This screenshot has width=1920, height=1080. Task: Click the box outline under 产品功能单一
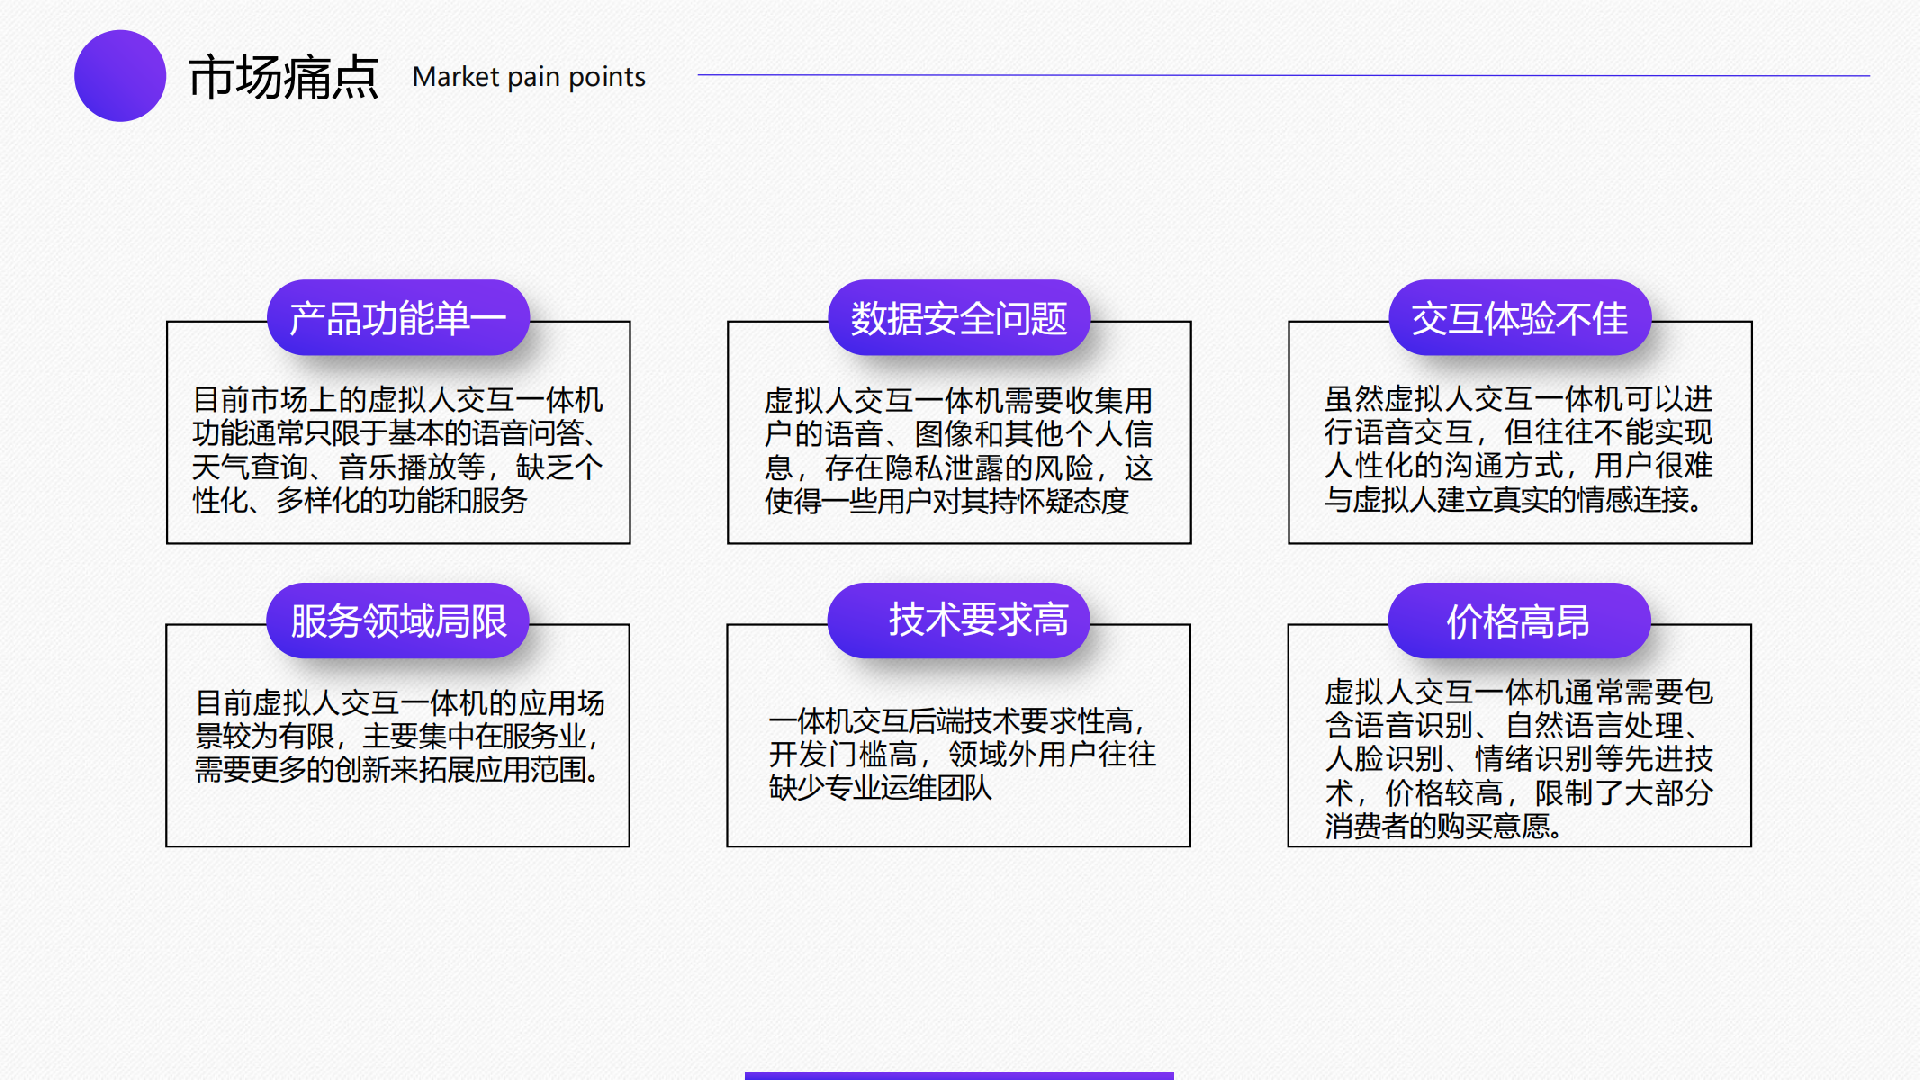click(x=398, y=543)
